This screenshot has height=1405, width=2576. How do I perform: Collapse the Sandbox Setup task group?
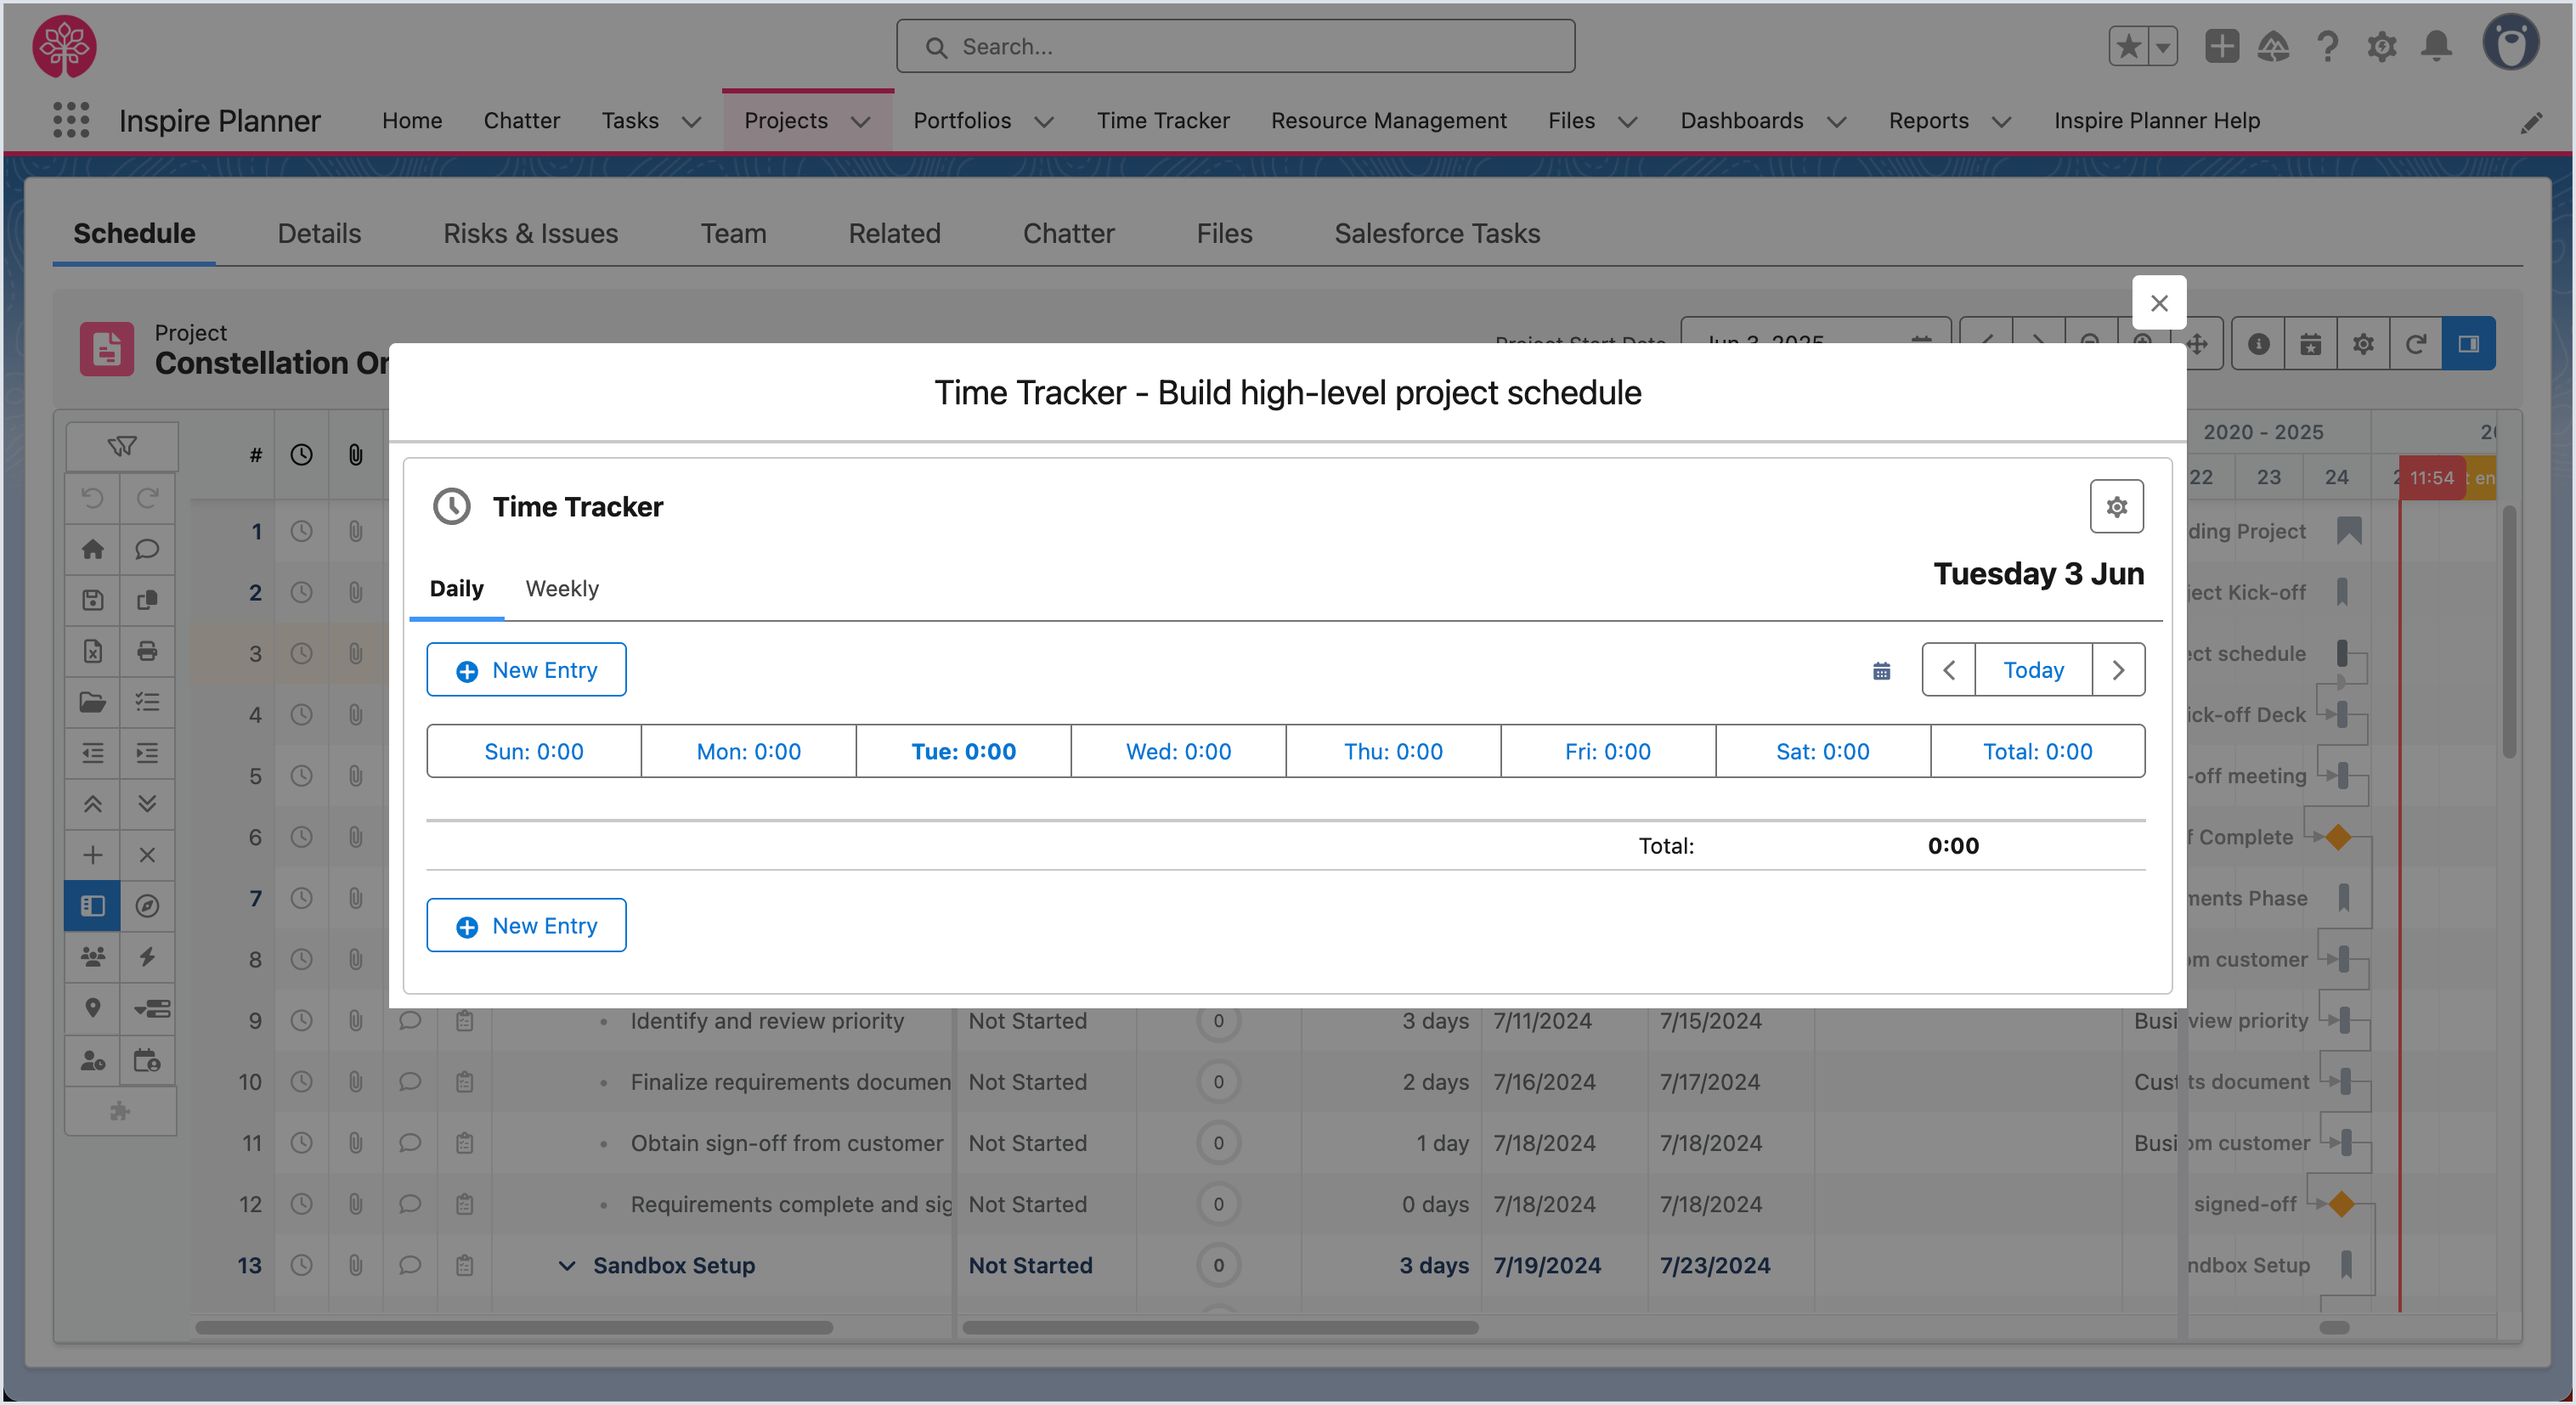click(567, 1265)
